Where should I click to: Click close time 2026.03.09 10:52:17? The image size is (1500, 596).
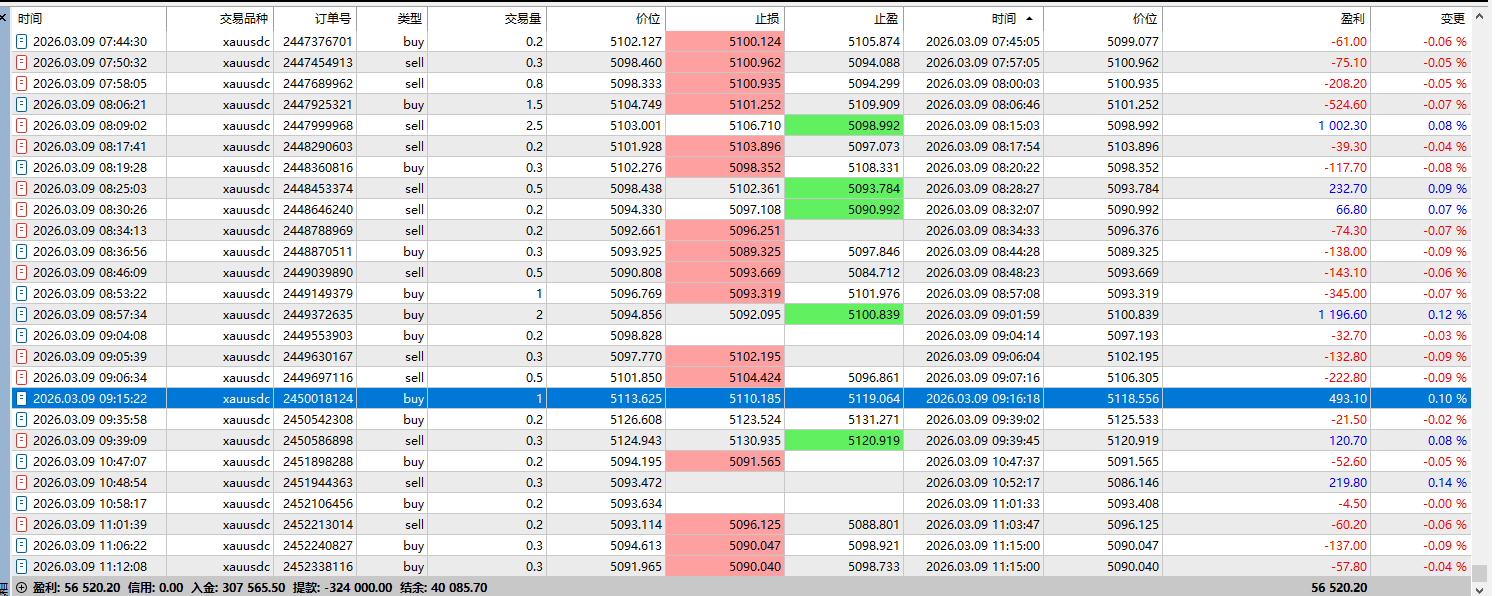(983, 482)
